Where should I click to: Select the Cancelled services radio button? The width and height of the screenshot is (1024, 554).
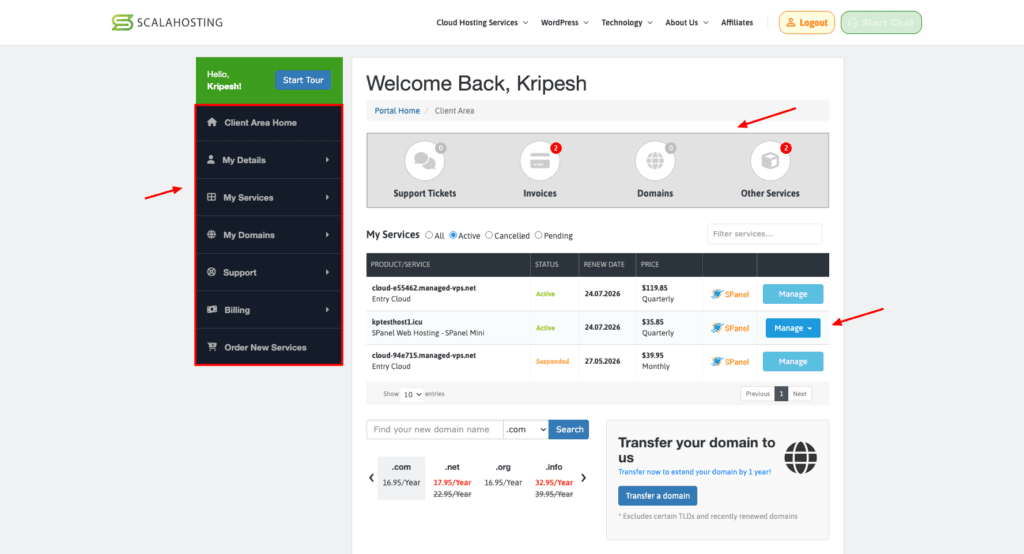click(x=488, y=235)
